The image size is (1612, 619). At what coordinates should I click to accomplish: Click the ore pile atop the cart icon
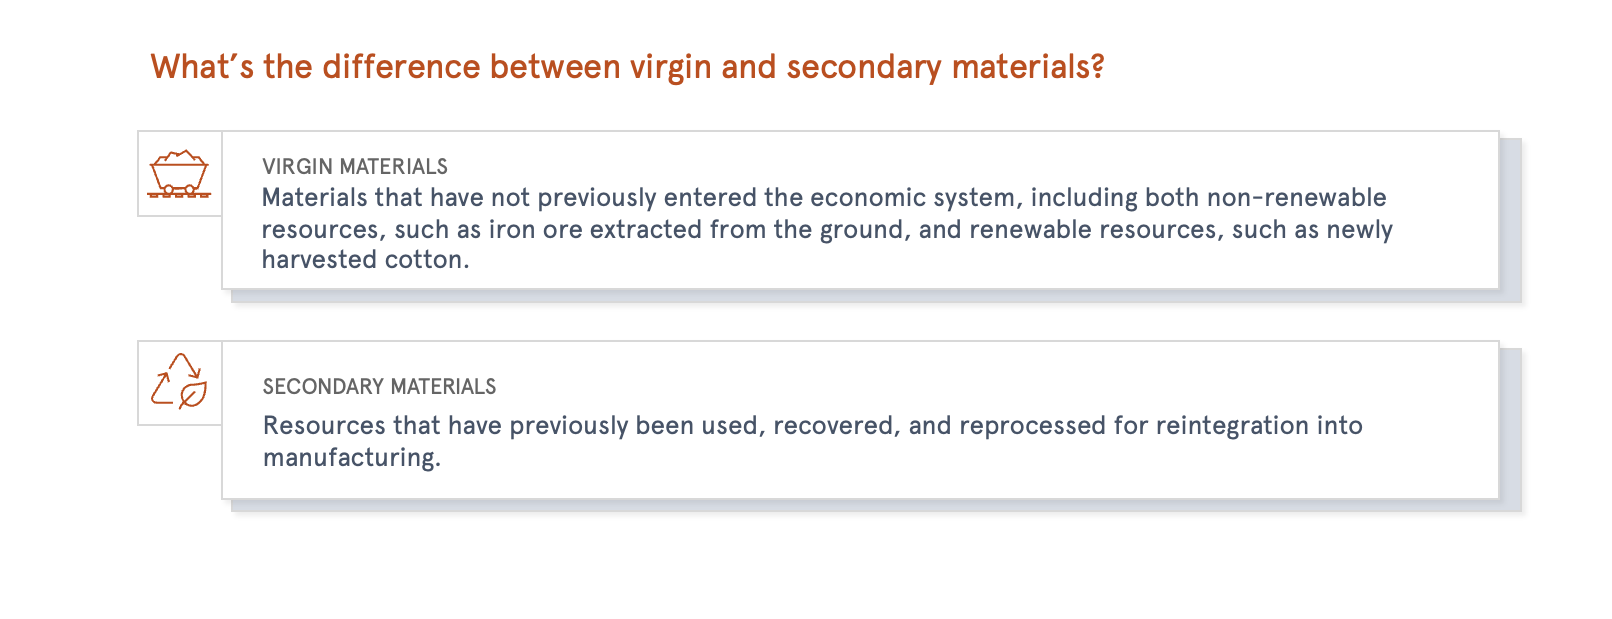tap(179, 157)
